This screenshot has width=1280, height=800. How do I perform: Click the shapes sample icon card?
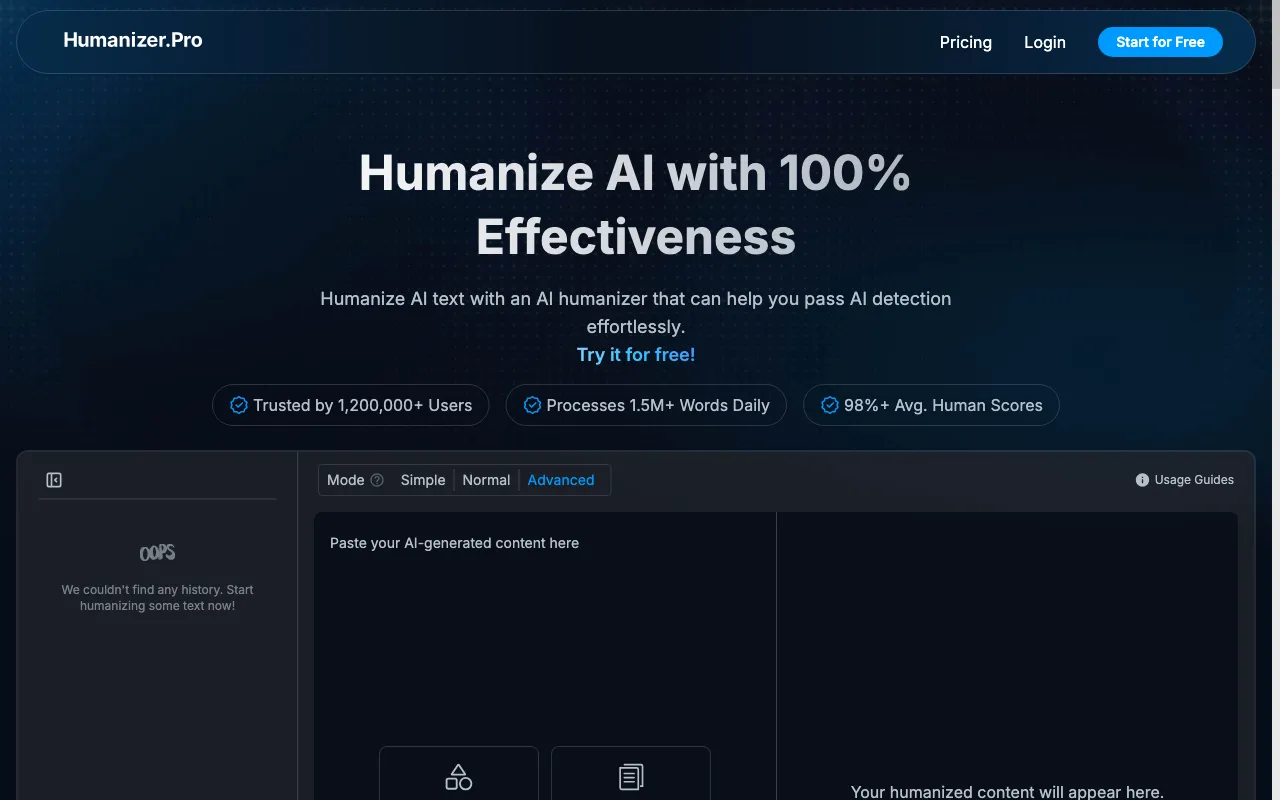click(459, 773)
